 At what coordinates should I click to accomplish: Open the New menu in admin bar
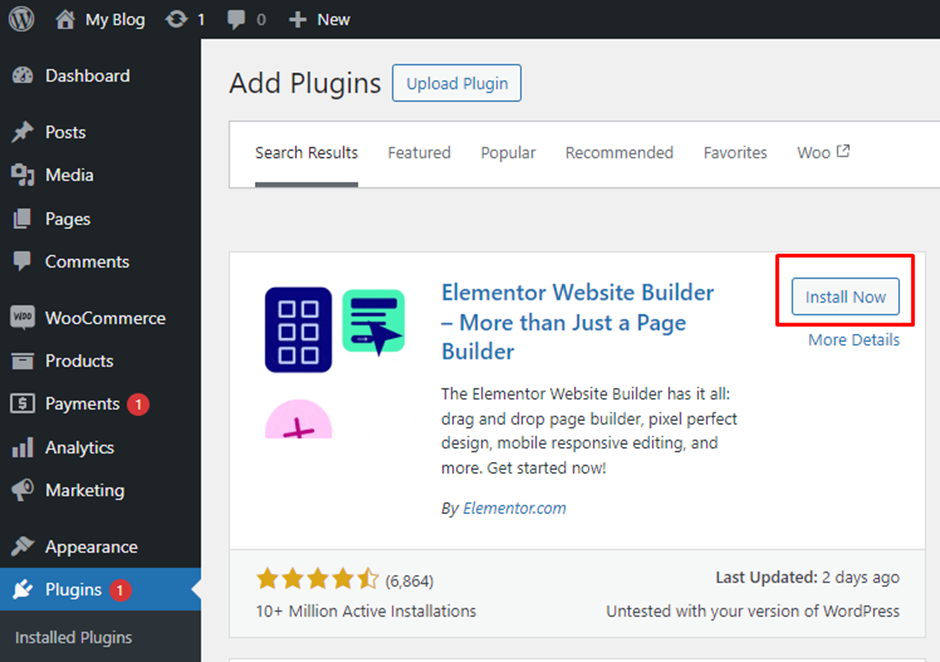click(319, 18)
